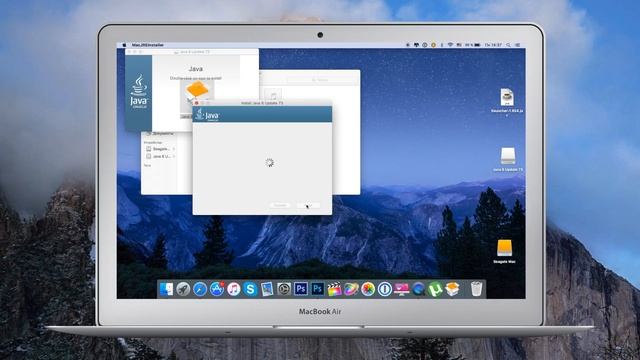
Task: Open Preview icon in the Dock
Action: tap(267, 289)
